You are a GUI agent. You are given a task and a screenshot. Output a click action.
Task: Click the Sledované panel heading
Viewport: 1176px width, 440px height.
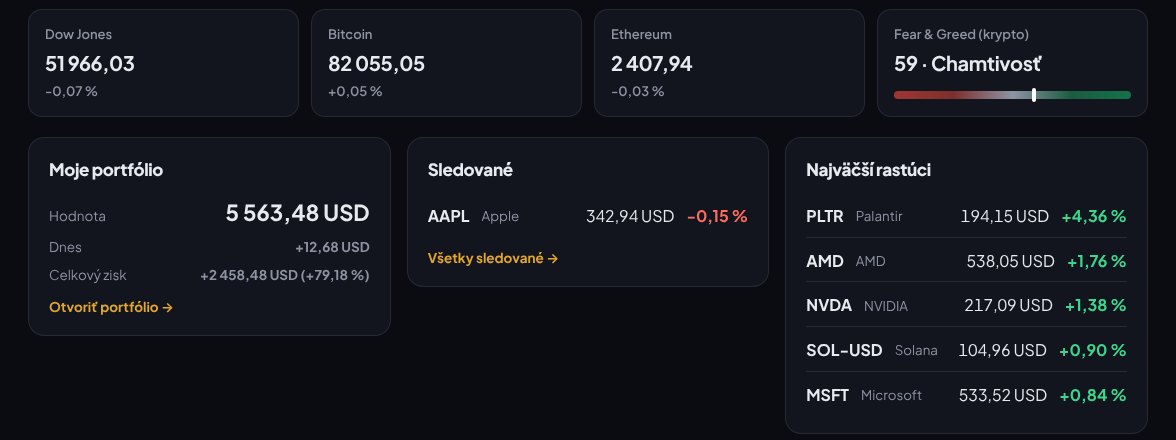[470, 170]
